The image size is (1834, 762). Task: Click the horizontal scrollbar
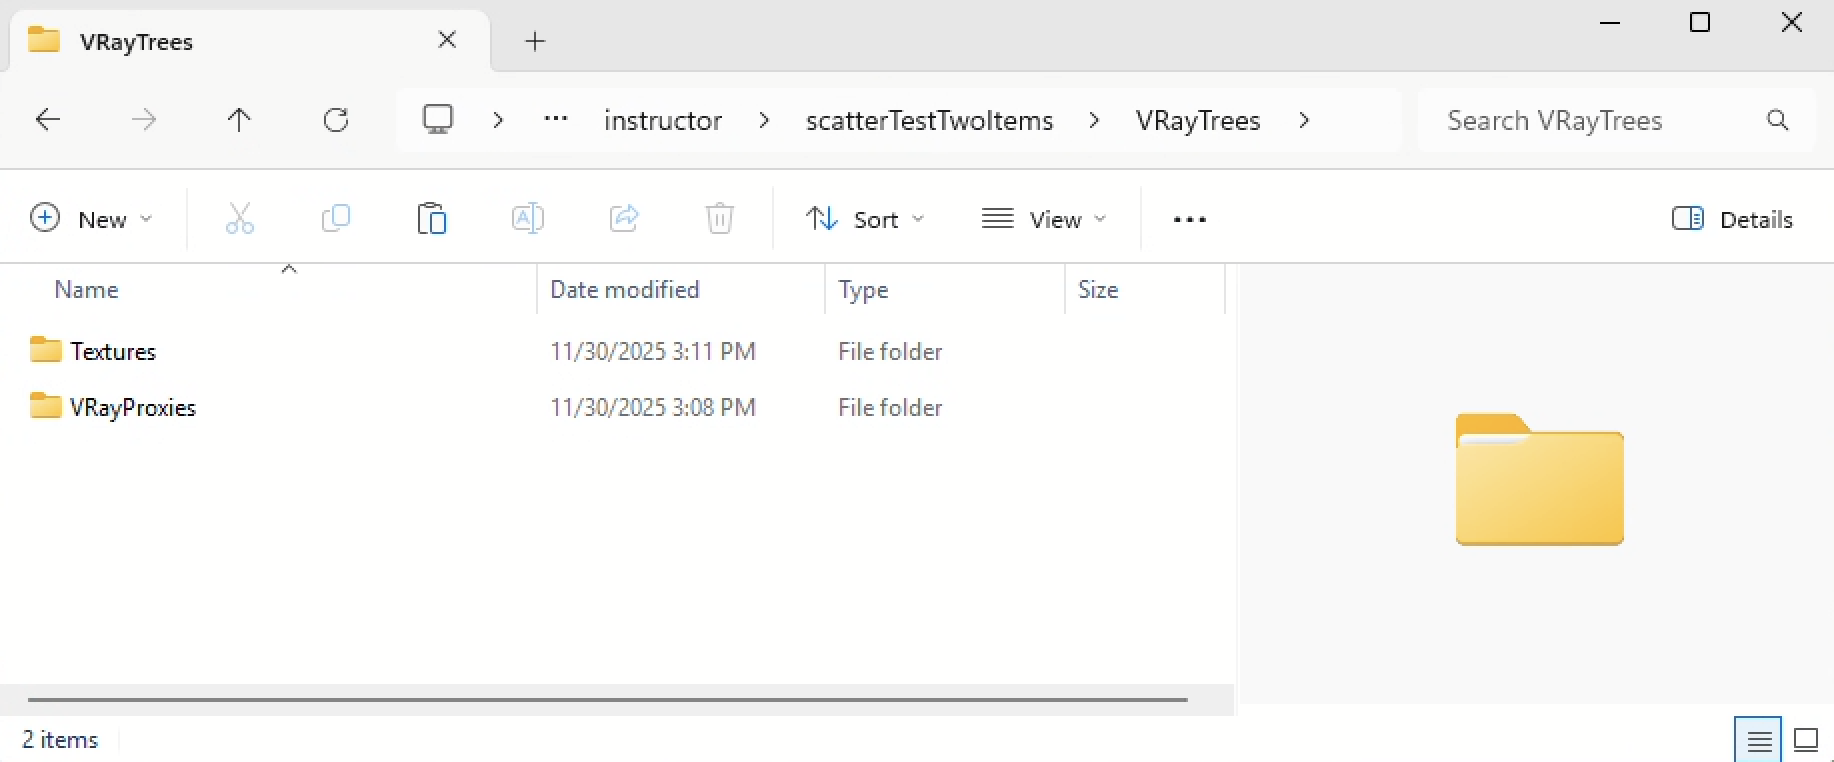[607, 700]
